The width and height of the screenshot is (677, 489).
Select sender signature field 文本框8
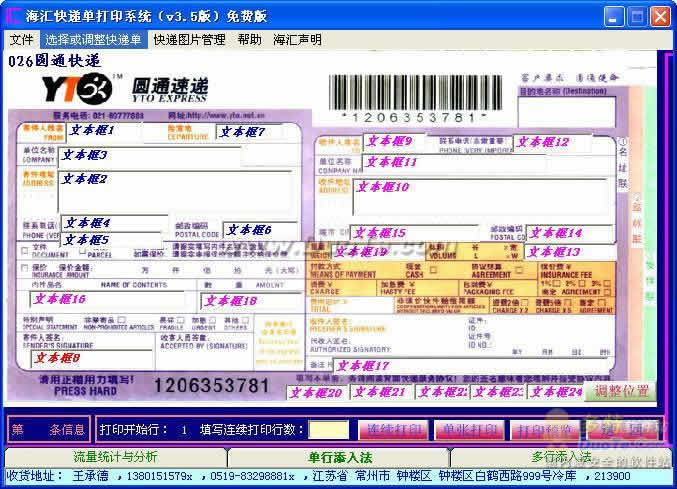click(x=92, y=358)
